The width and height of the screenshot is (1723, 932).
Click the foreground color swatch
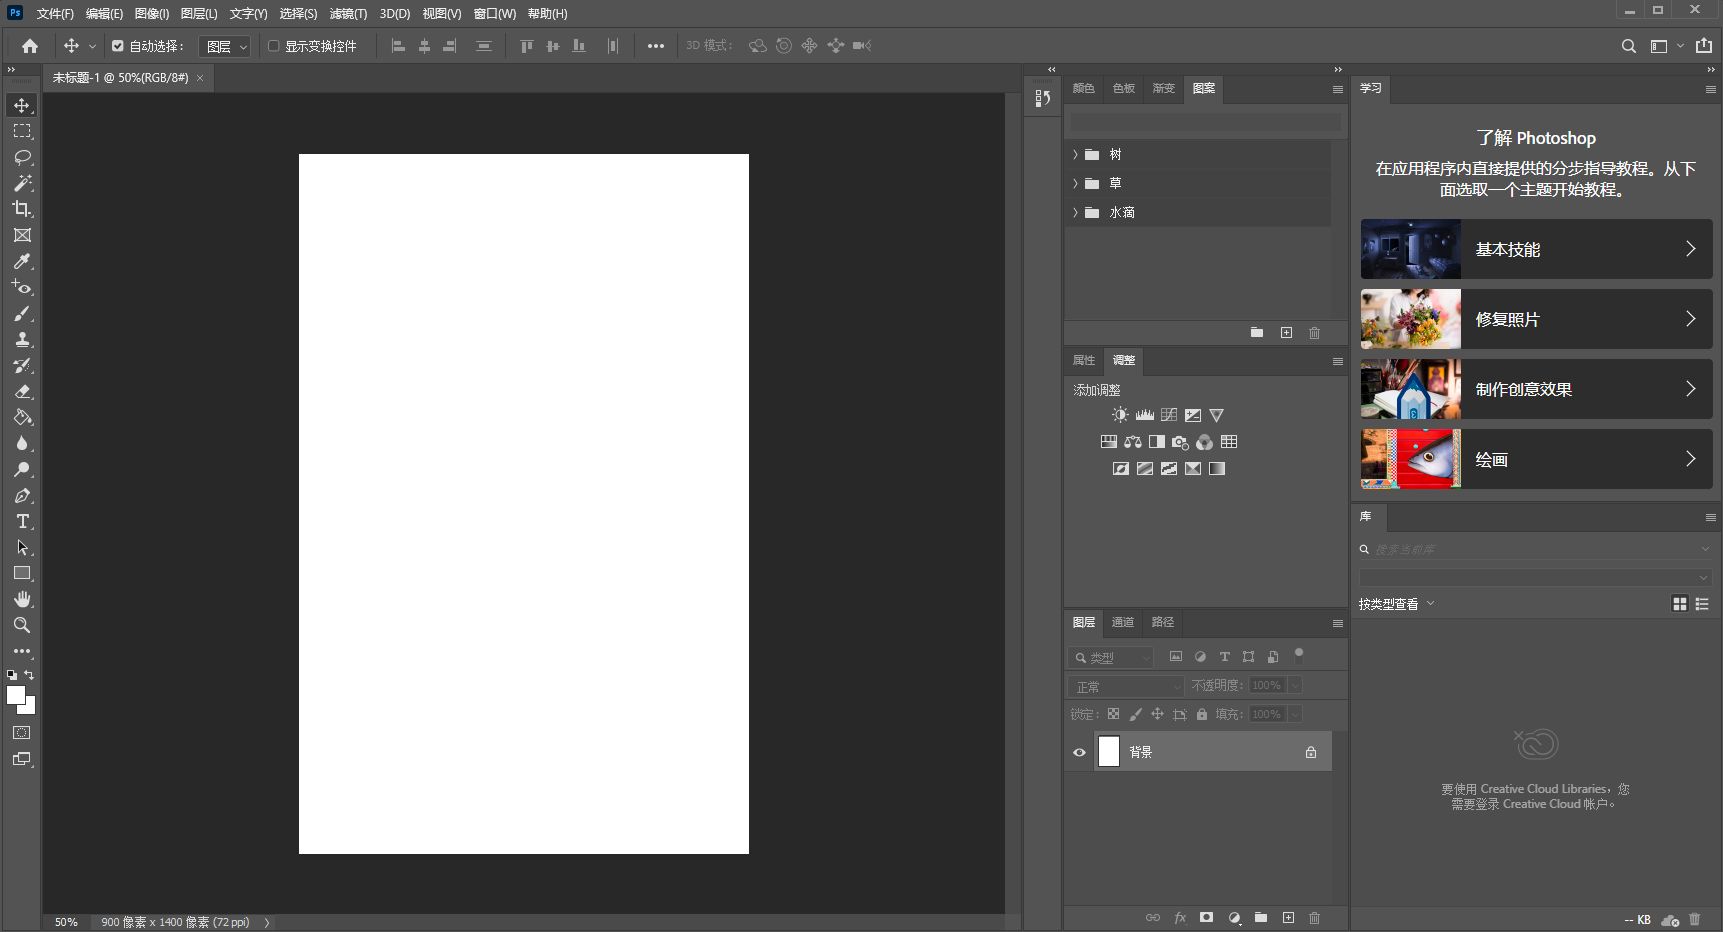click(16, 695)
